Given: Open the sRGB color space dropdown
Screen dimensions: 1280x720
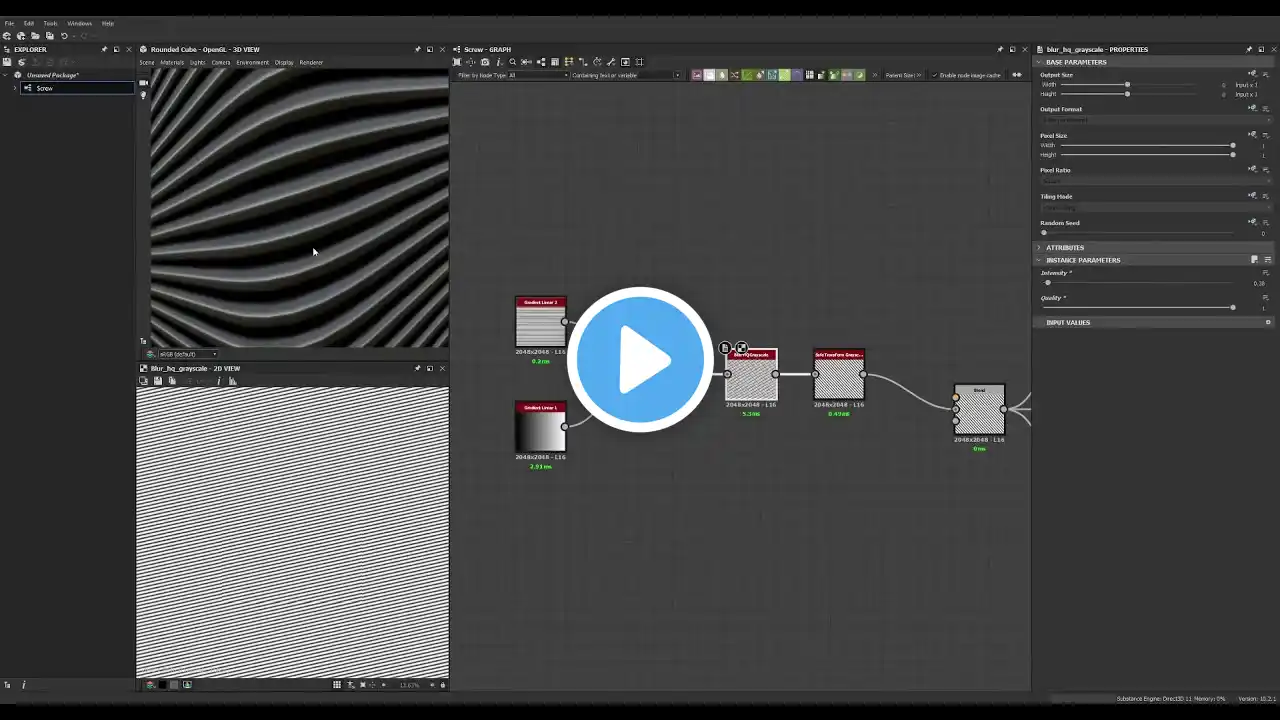Looking at the screenshot, I should [x=188, y=354].
